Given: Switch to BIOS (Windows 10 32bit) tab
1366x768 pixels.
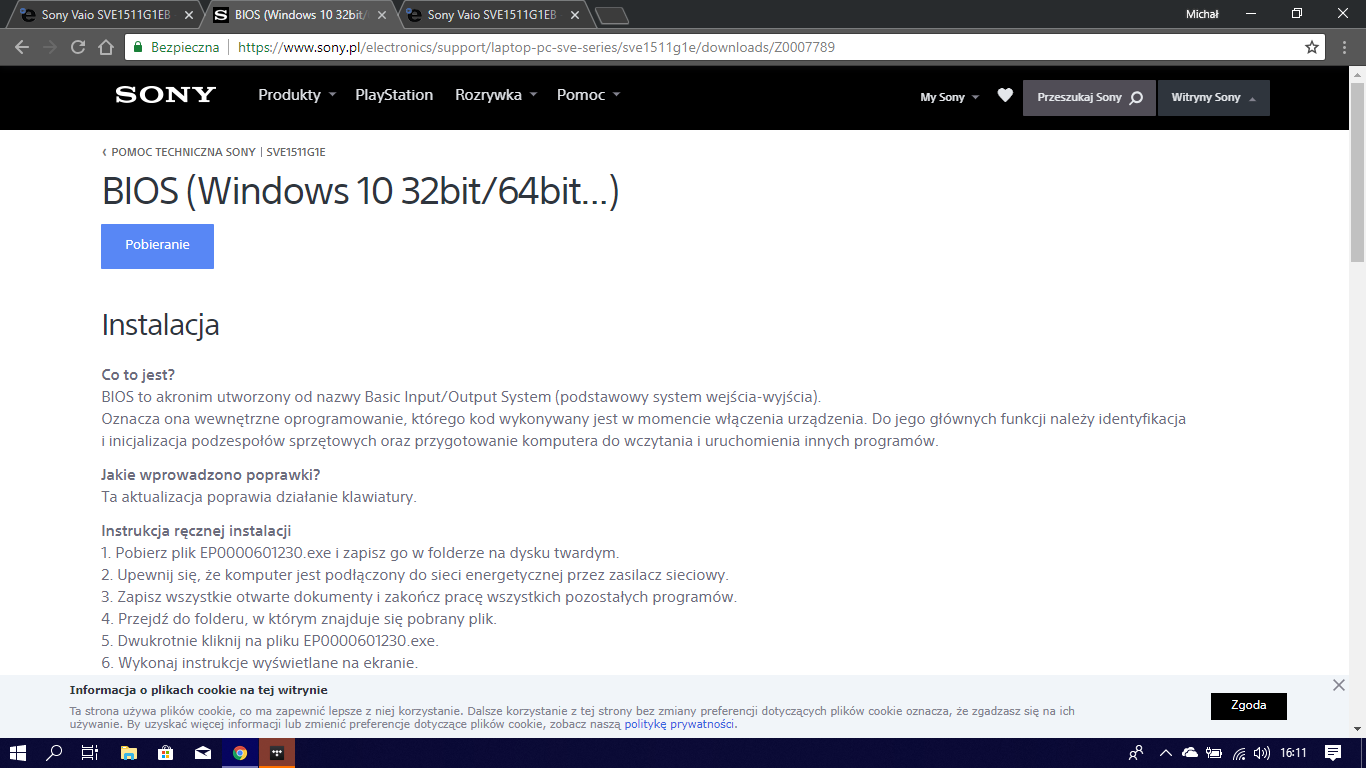Looking at the screenshot, I should click(x=300, y=15).
